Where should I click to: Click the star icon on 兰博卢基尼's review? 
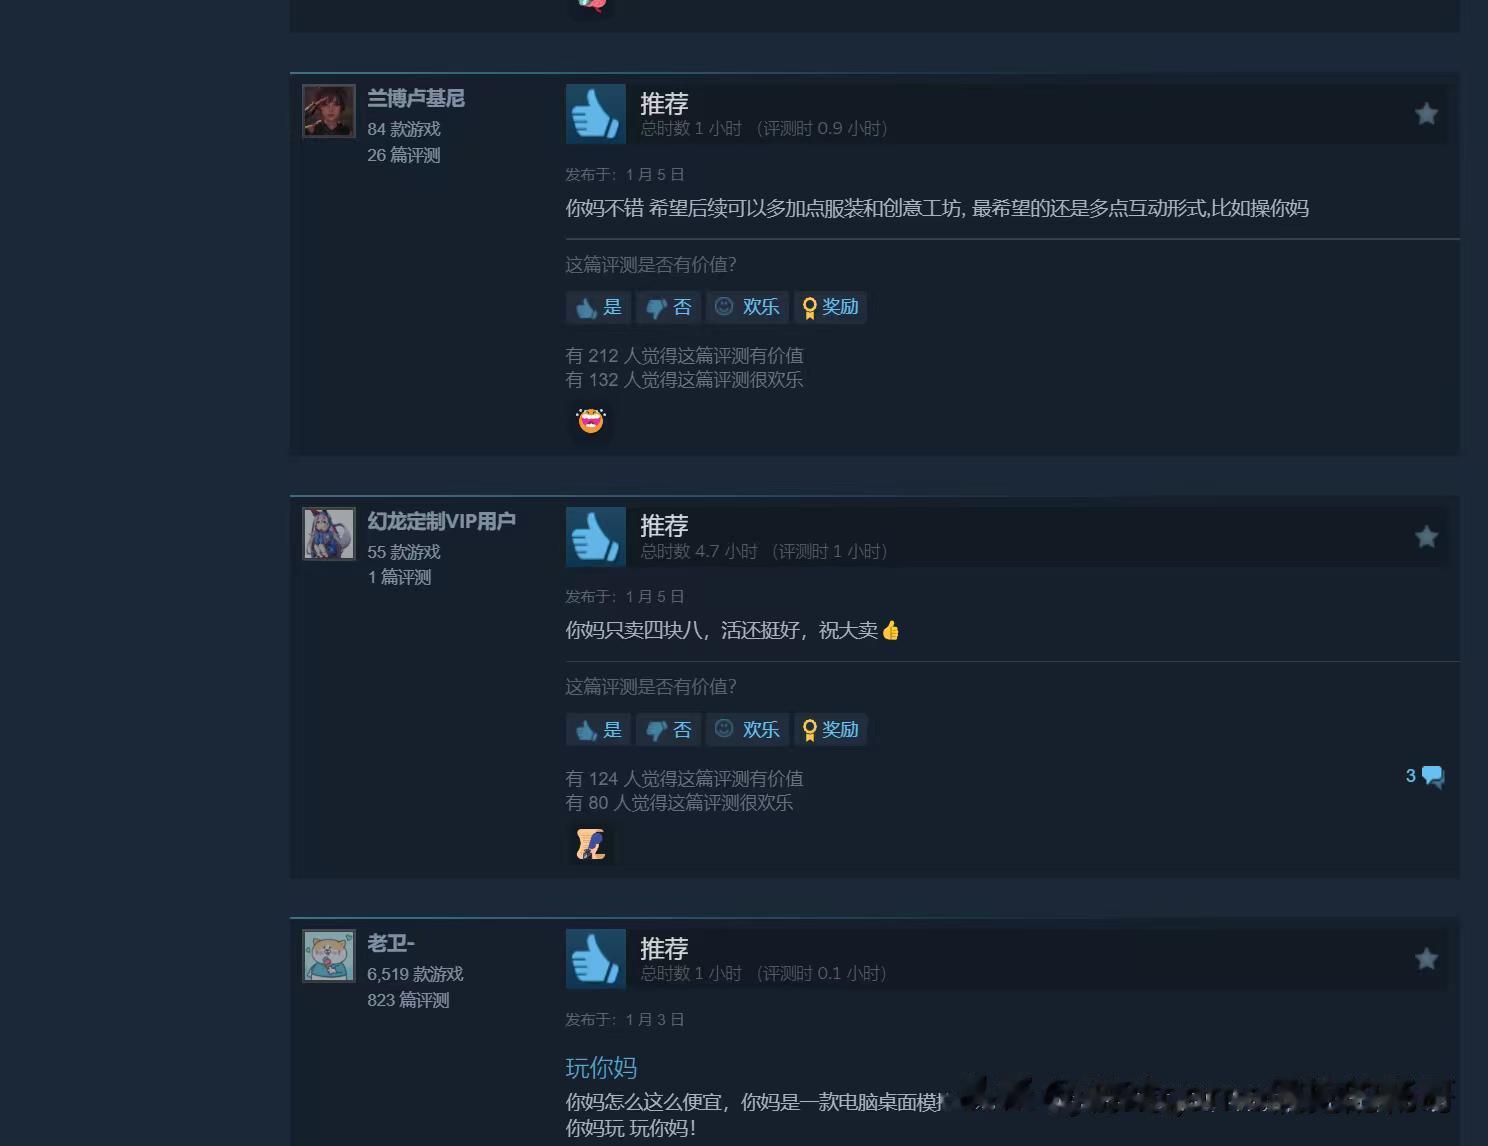pos(1426,114)
